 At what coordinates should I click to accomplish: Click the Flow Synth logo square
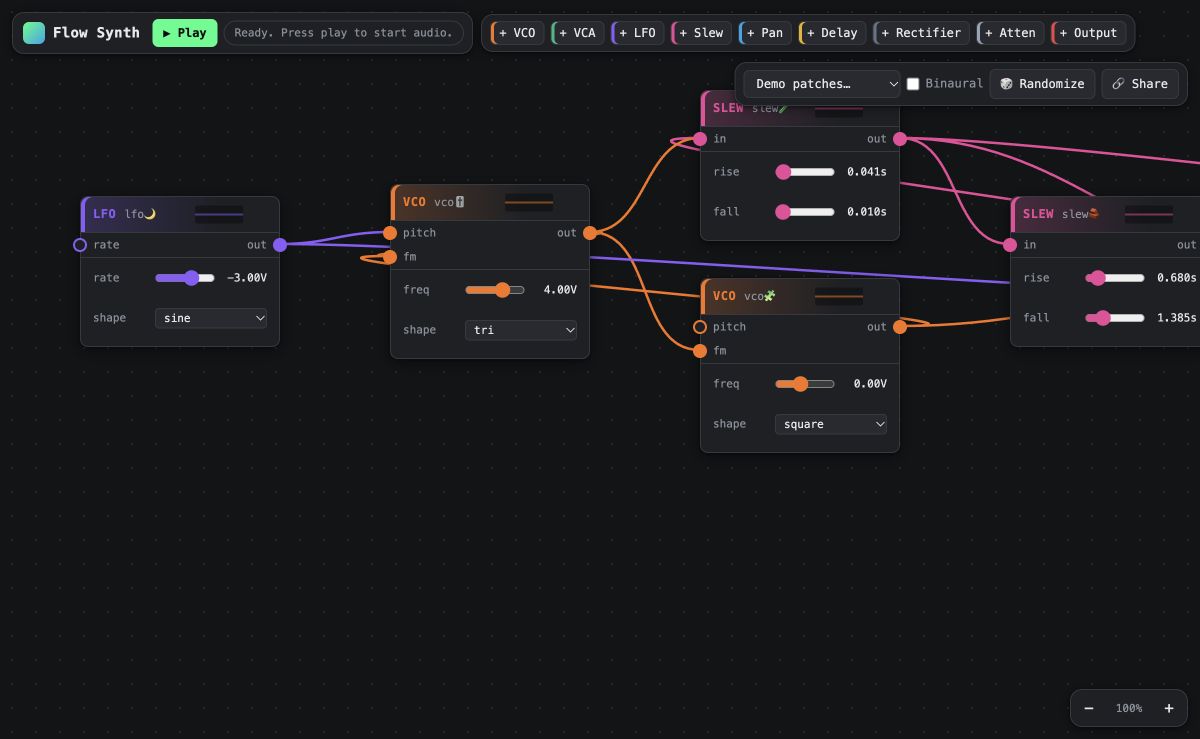coord(34,33)
